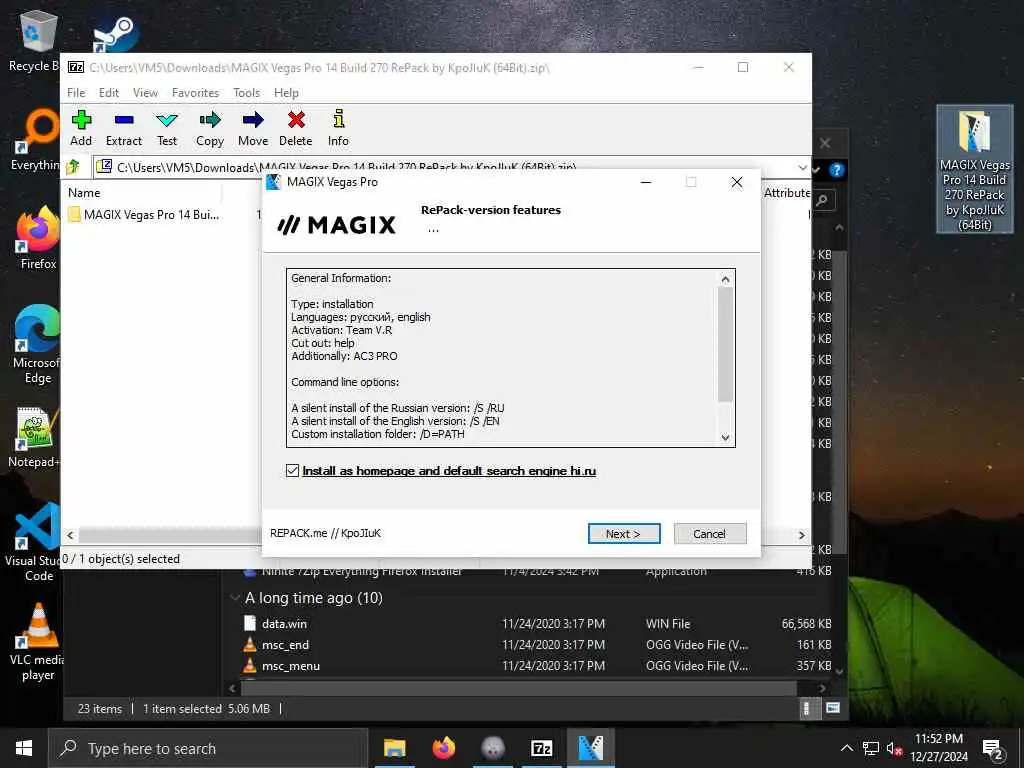Open VLC media player desktop shortcut
This screenshot has height=768, width=1024.
pos(38,643)
